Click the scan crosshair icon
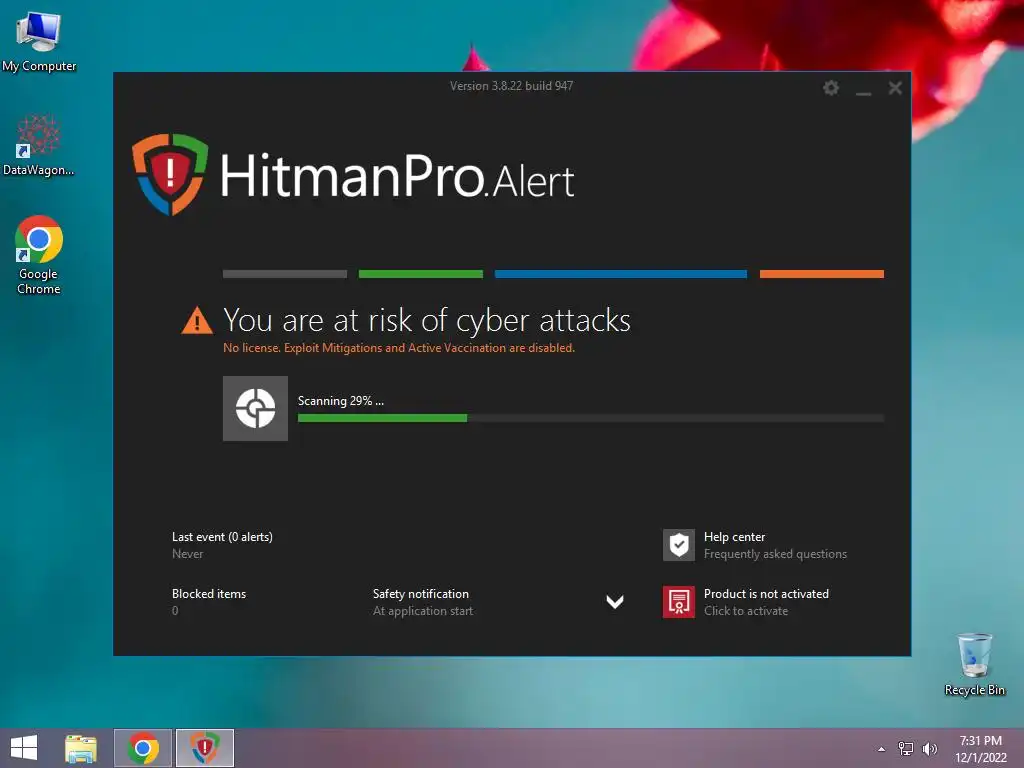This screenshot has height=768, width=1024. (255, 408)
